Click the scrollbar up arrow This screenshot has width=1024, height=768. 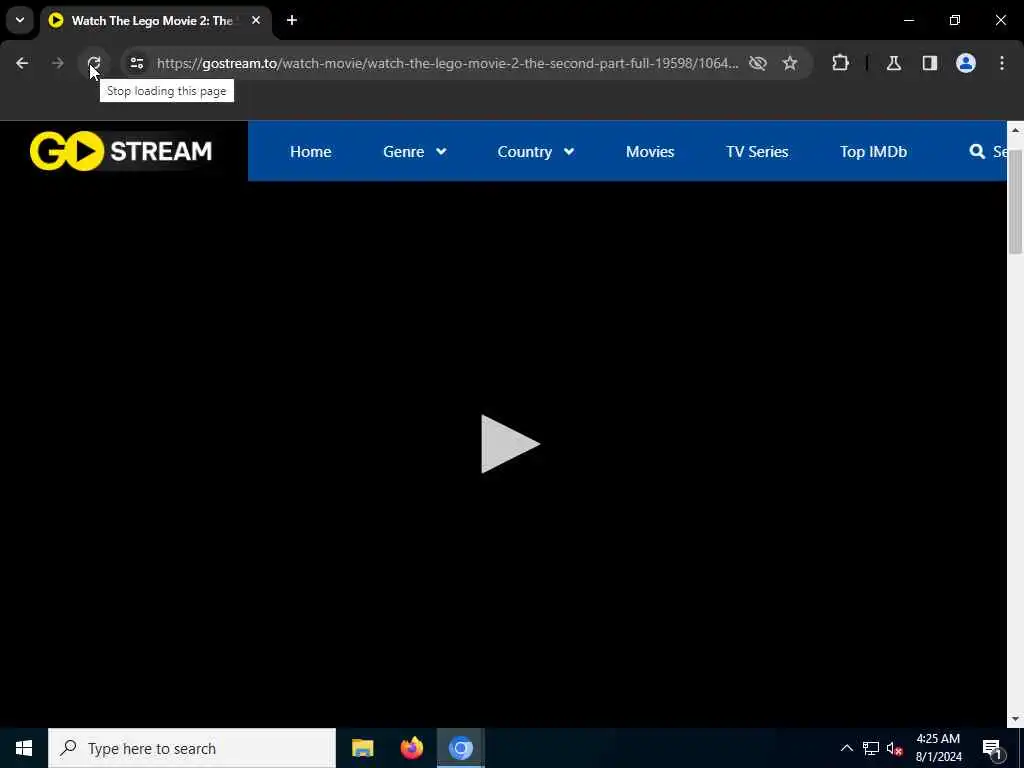point(1015,129)
